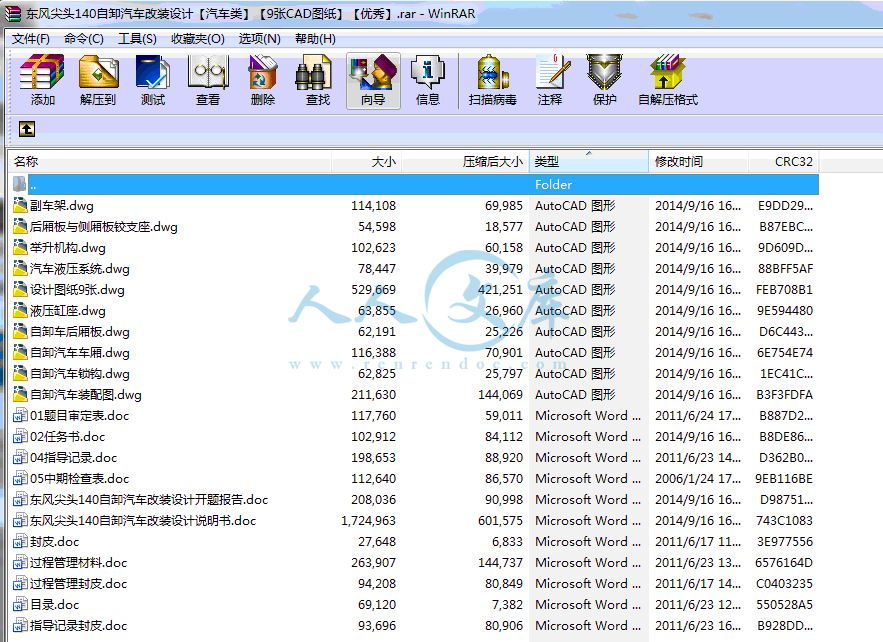The image size is (883, 642).
Task: Click the icon of 01题目审定表.doc
Action: 20,415
